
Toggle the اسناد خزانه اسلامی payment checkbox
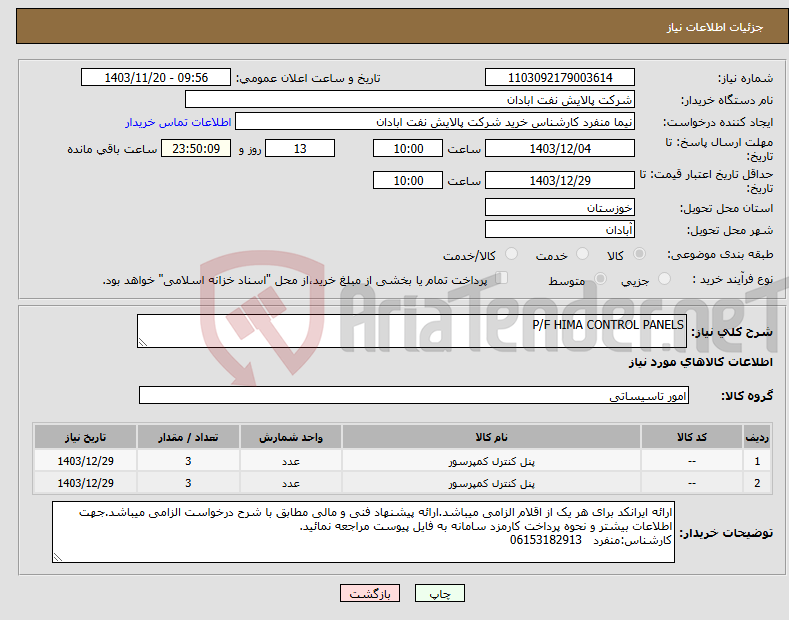tap(502, 278)
